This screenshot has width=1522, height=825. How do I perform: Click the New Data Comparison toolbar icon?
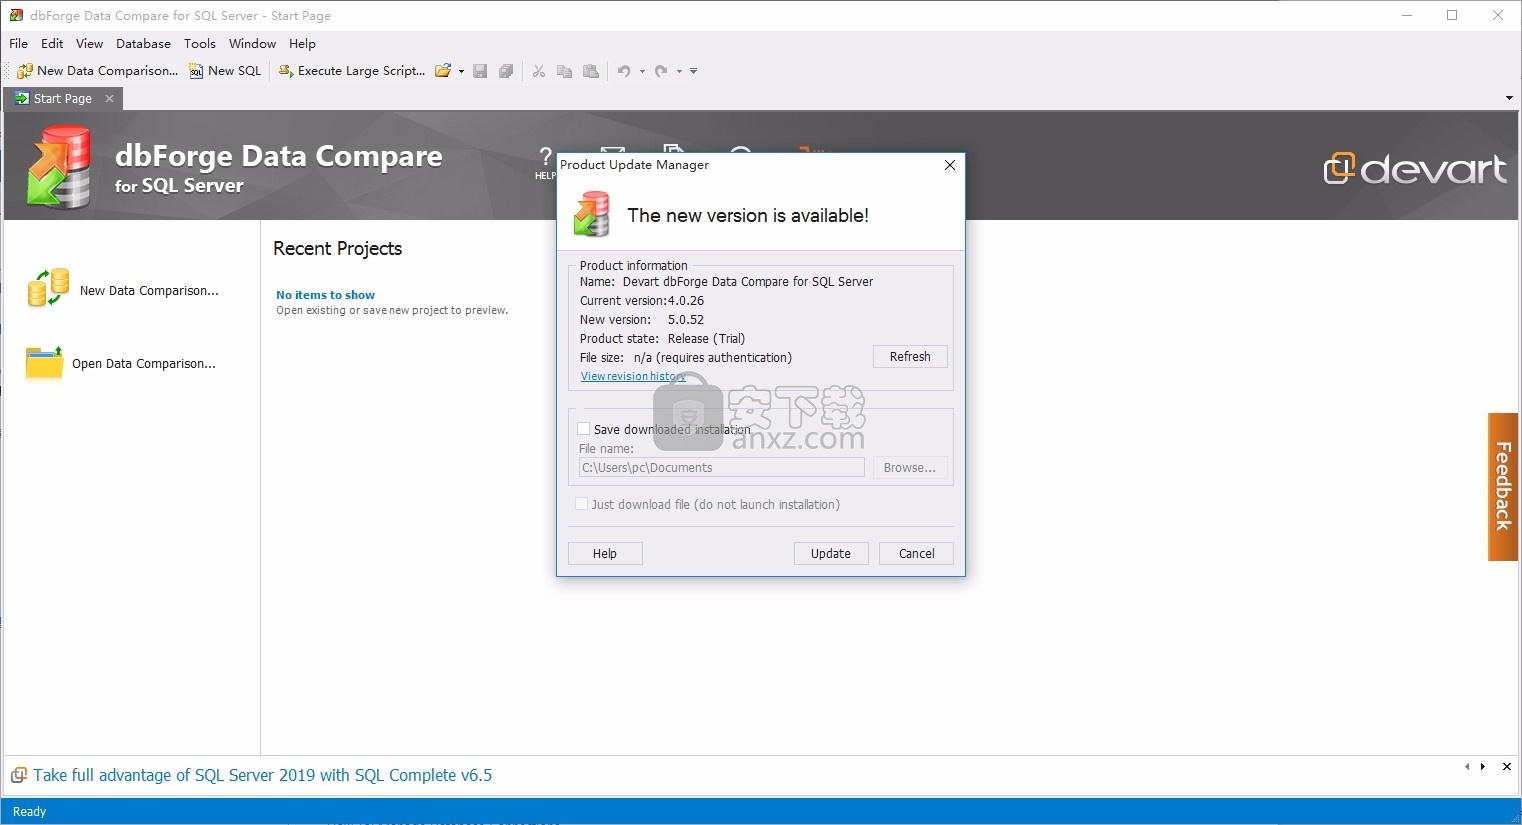point(25,71)
